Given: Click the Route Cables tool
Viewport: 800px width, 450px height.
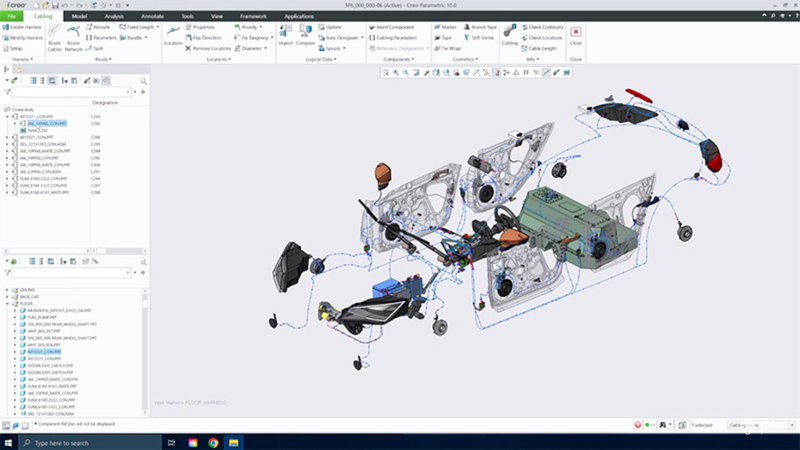Looking at the screenshot, I should point(54,38).
